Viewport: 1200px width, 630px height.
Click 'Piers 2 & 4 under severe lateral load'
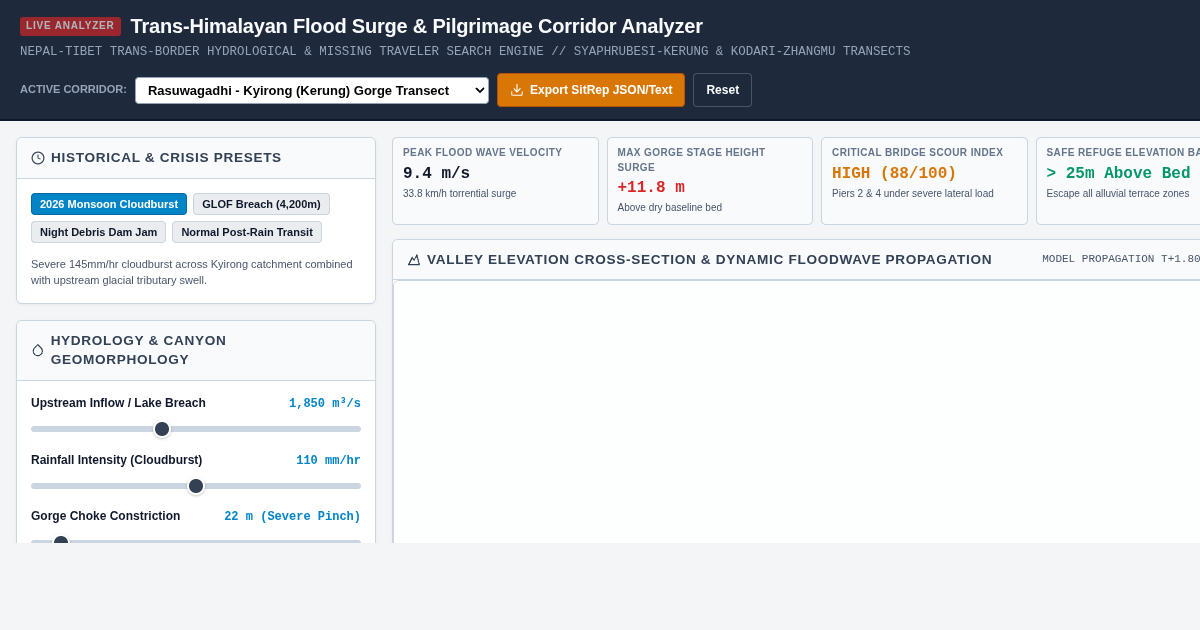point(913,194)
